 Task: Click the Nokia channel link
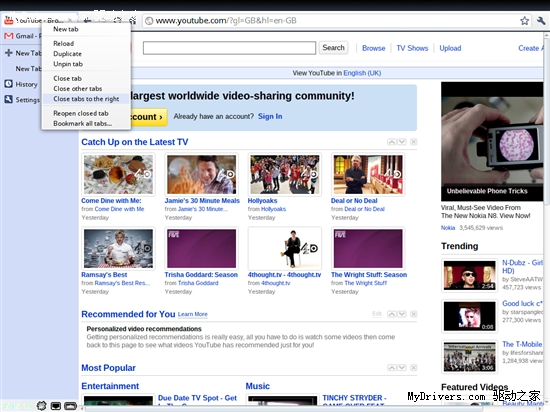click(x=448, y=228)
